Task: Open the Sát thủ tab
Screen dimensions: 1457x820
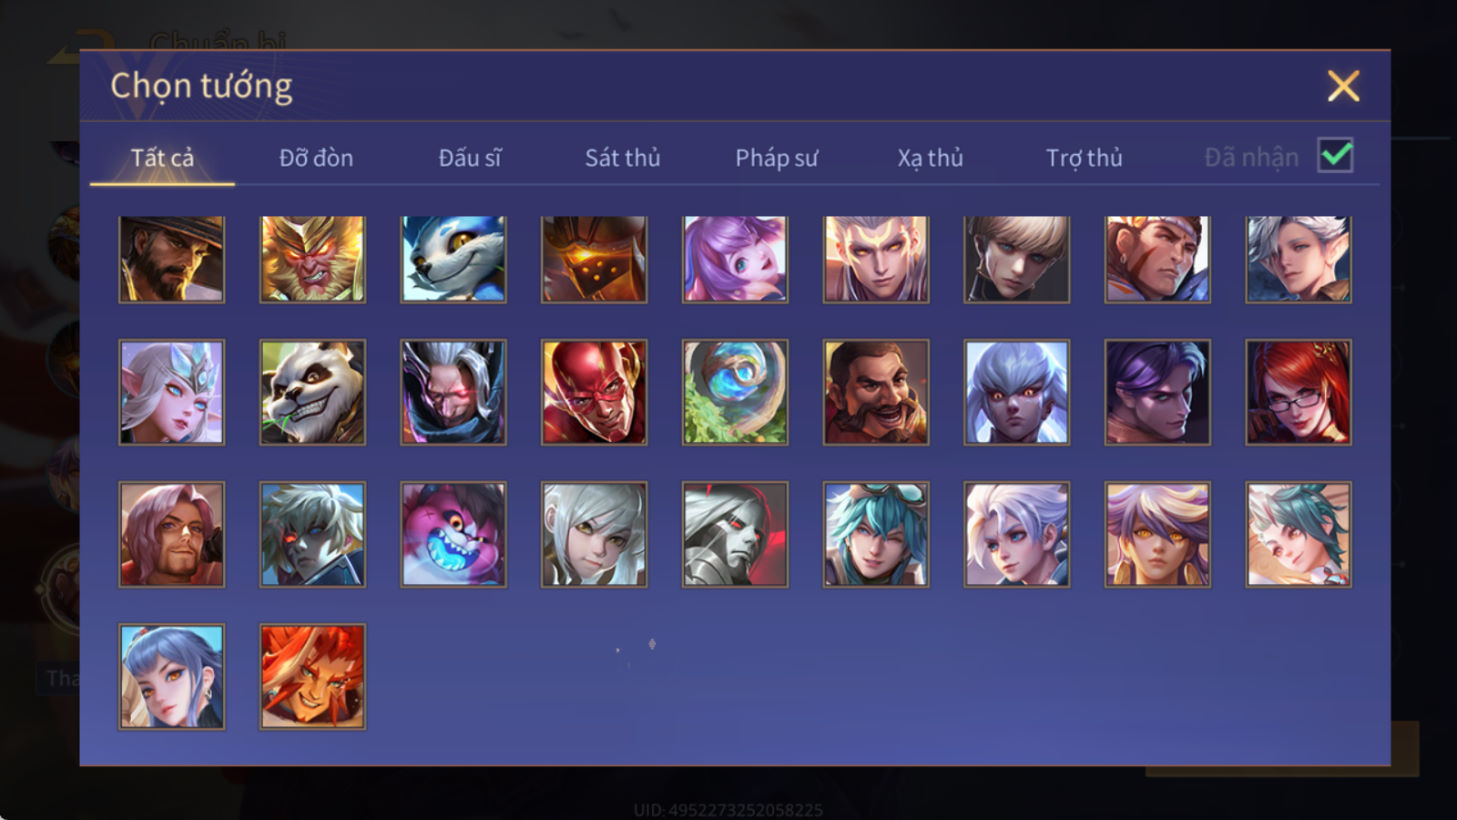Action: pos(622,158)
